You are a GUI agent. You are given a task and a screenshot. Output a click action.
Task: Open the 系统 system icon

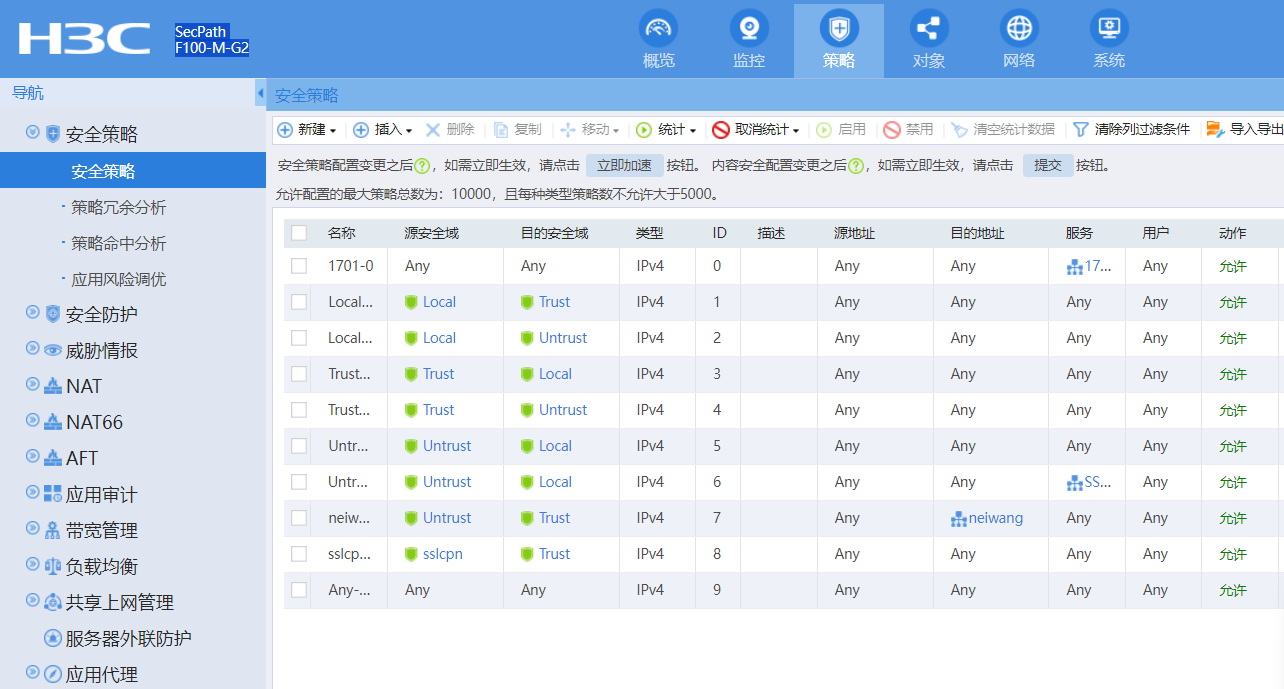click(1109, 28)
